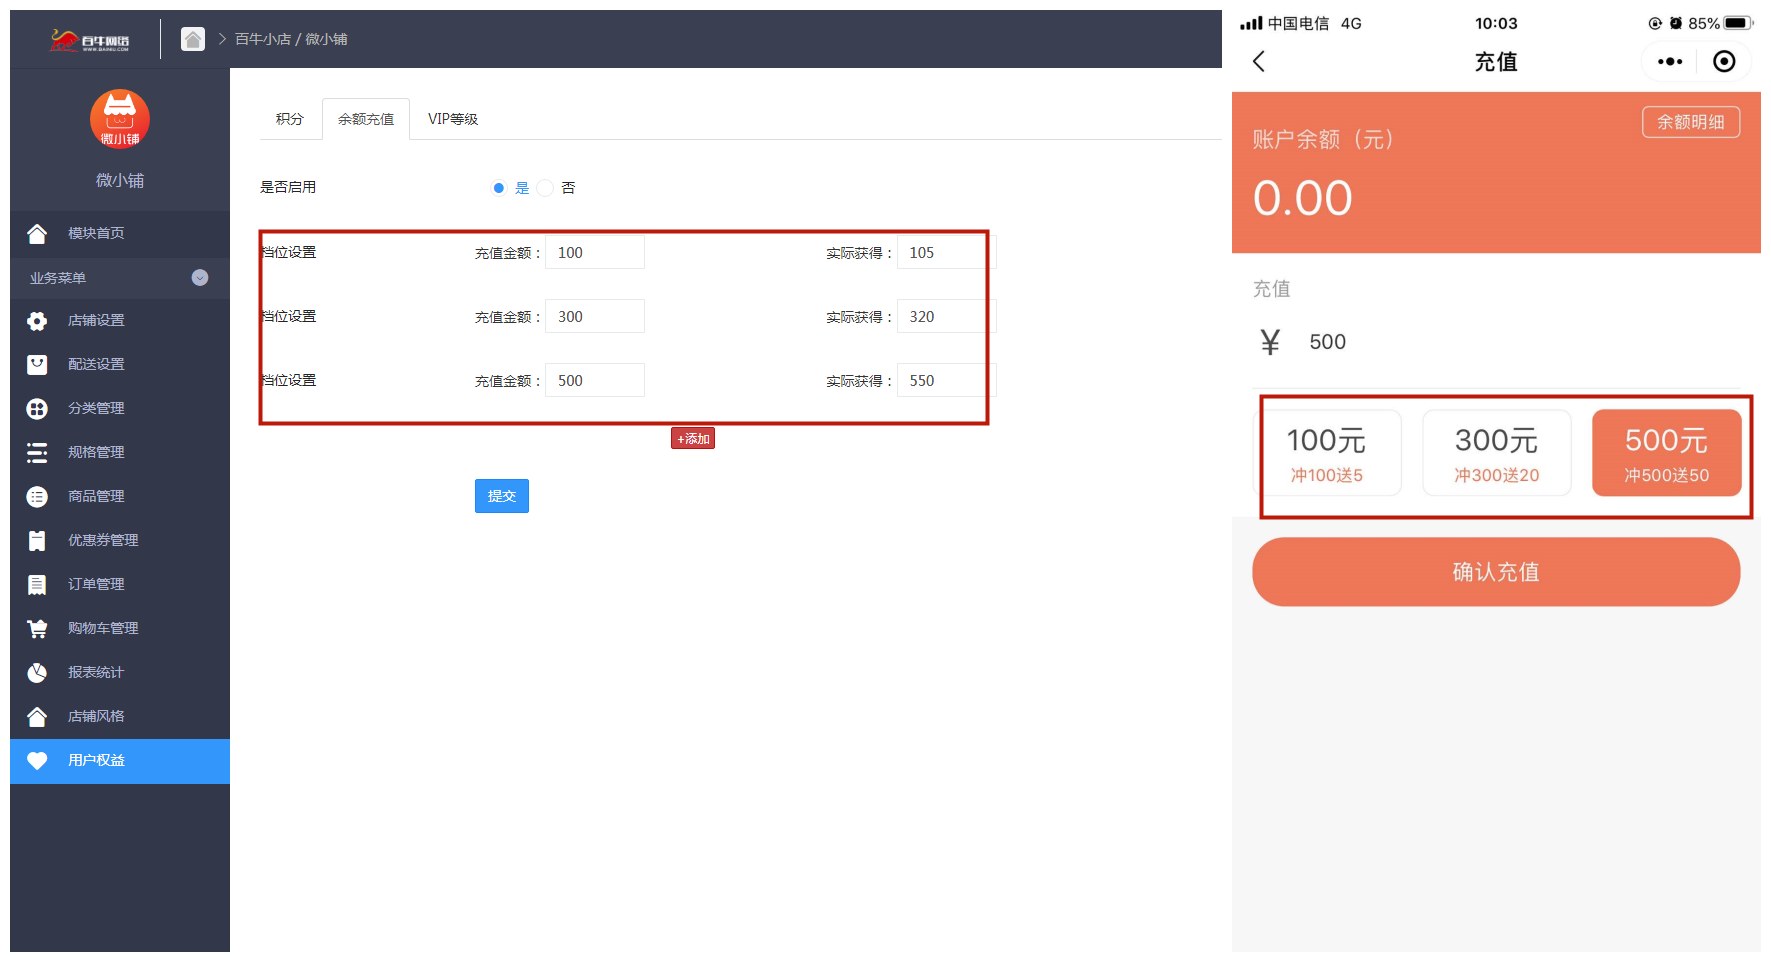Click the 分类管理 icon in the sidebar
This screenshot has height=962, width=1771.
click(37, 408)
